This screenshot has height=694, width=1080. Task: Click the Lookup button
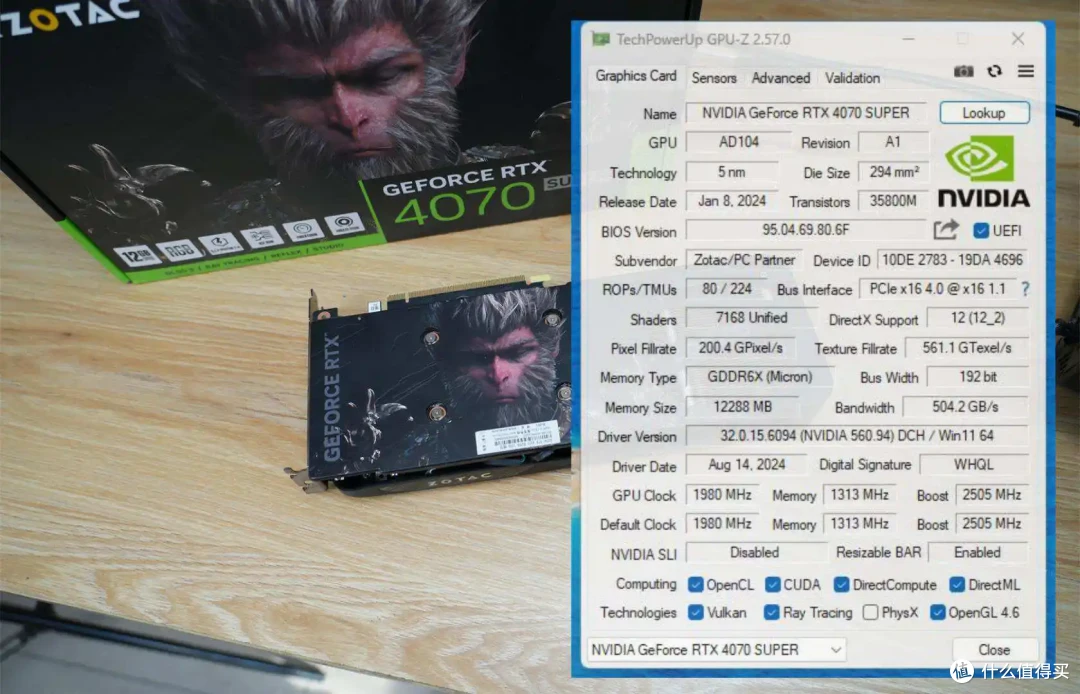click(984, 113)
